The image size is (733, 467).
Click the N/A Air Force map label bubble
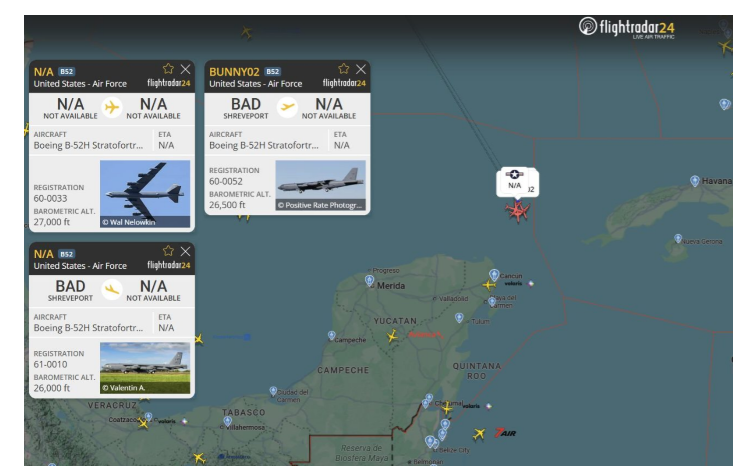514,180
